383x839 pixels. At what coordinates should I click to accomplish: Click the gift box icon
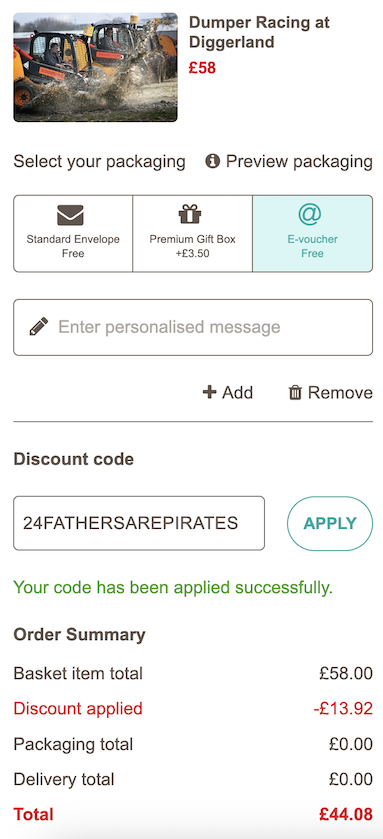click(x=190, y=214)
